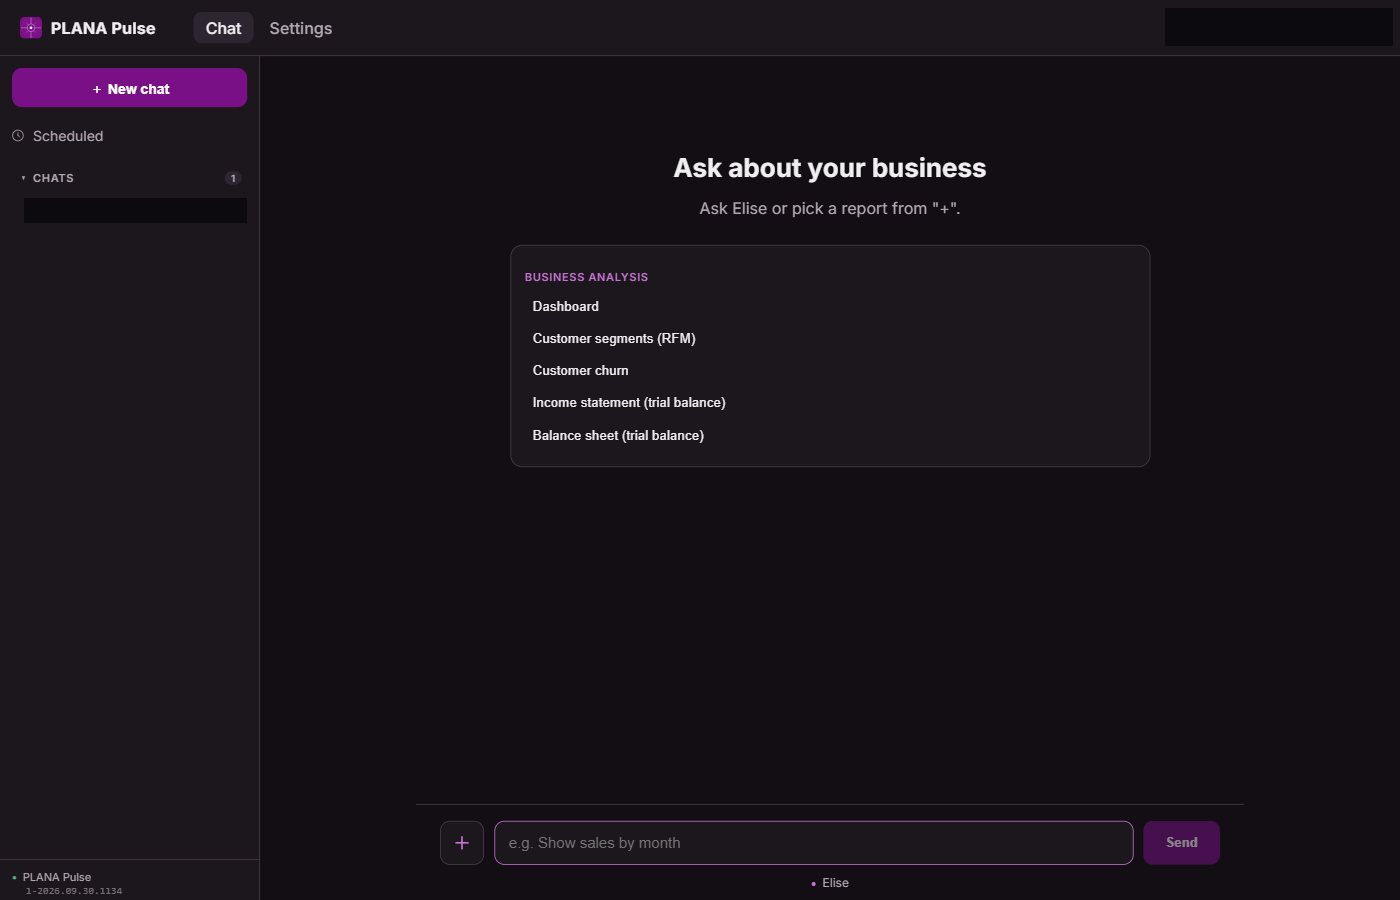Click the PLANA Pulse logo icon
Viewport: 1400px width, 900px height.
31,28
